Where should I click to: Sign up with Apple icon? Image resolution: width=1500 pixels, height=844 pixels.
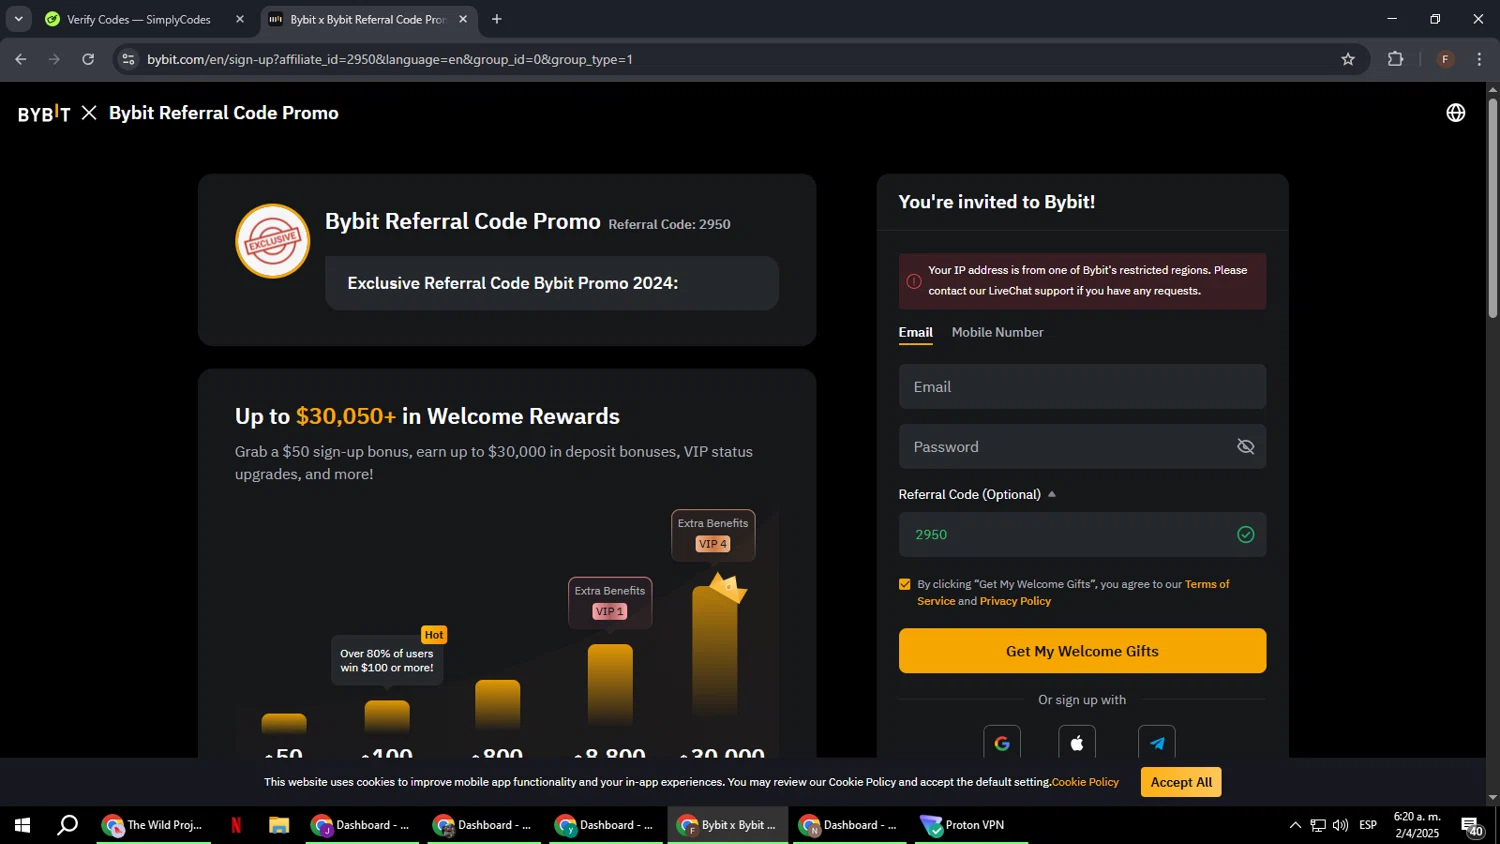(1077, 743)
